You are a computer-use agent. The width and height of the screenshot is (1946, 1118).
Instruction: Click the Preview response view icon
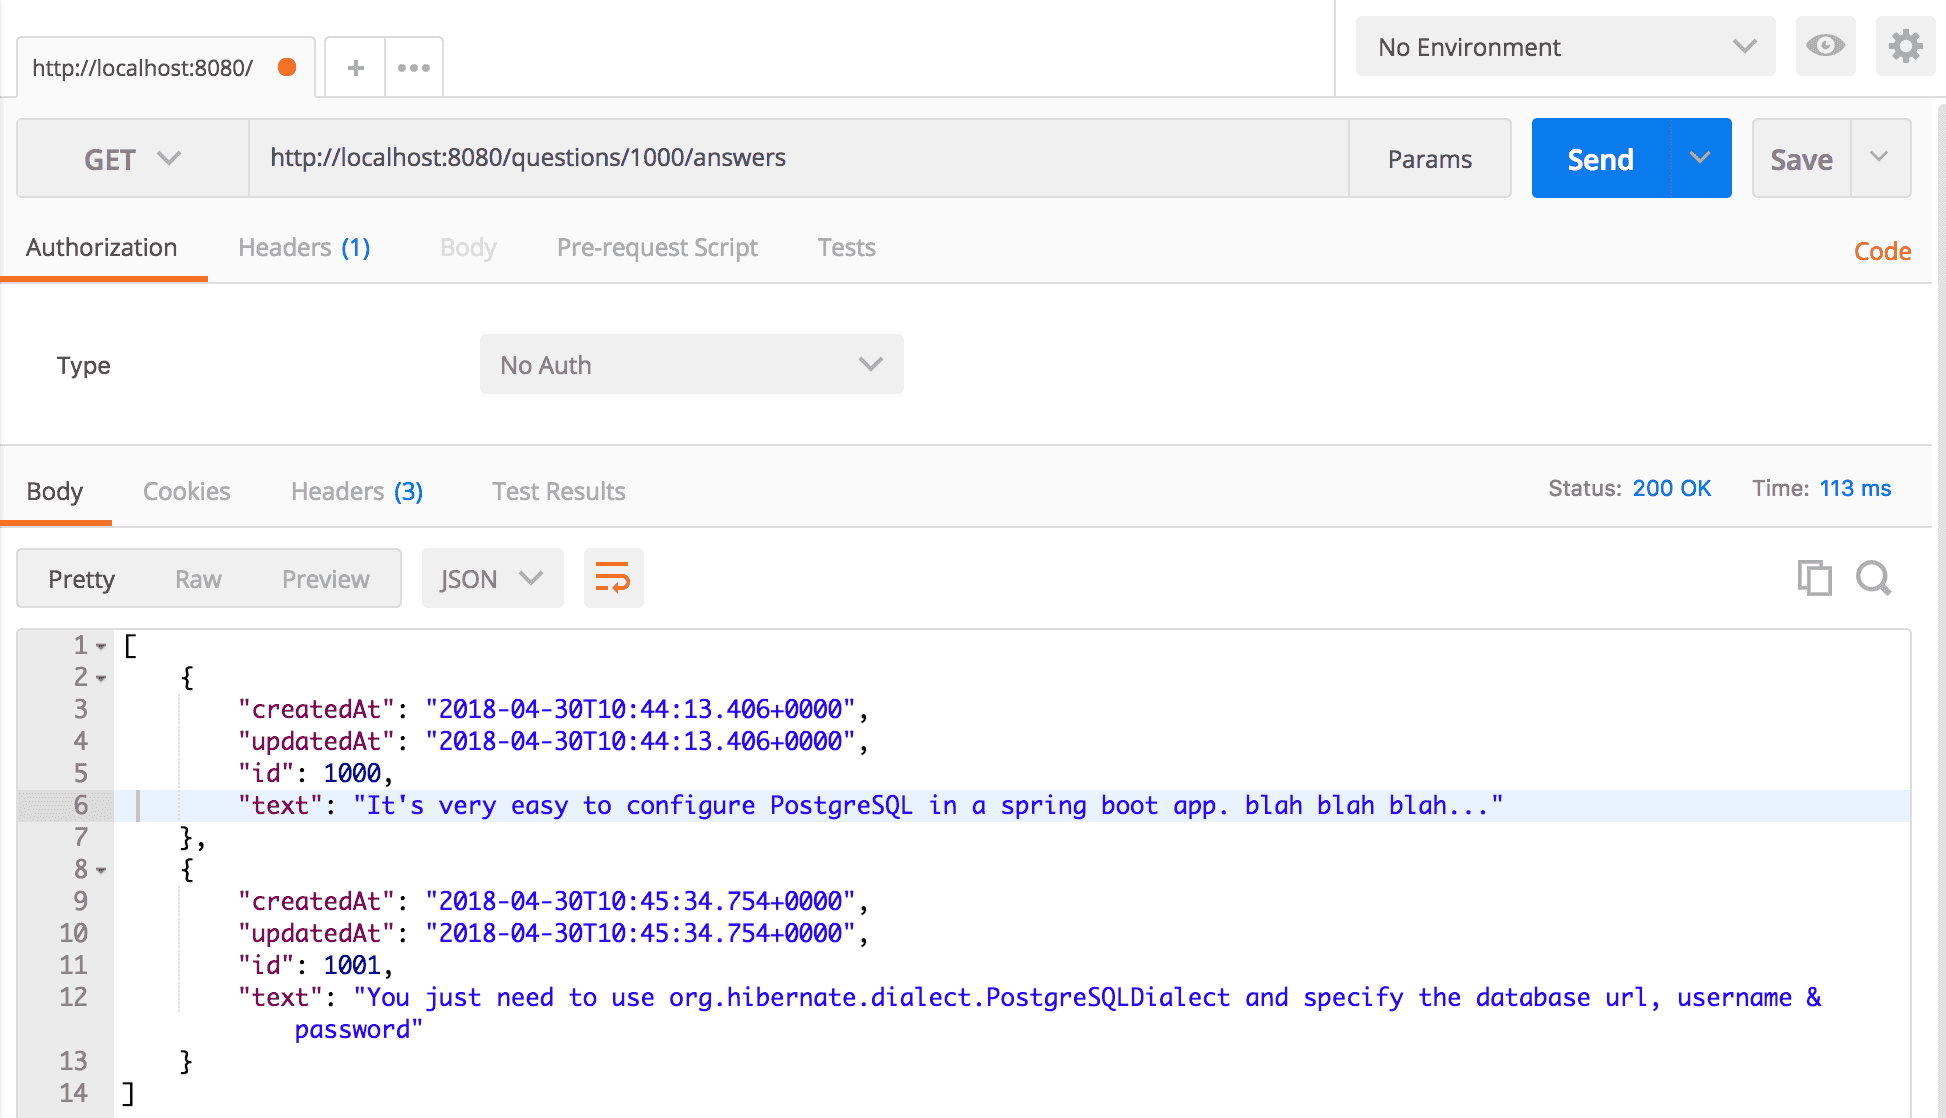pyautogui.click(x=325, y=578)
